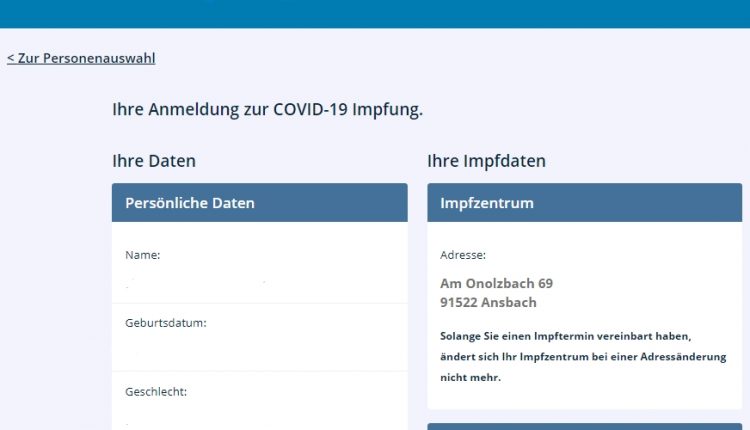This screenshot has height=430, width=750.
Task: Click the Persönliche Daten panel header
Action: (259, 202)
